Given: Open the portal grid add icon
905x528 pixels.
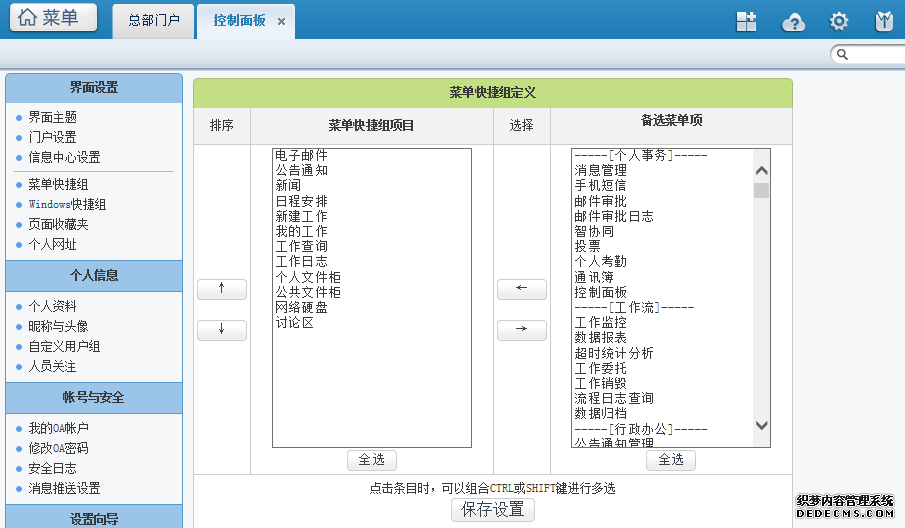Looking at the screenshot, I should click(746, 21).
